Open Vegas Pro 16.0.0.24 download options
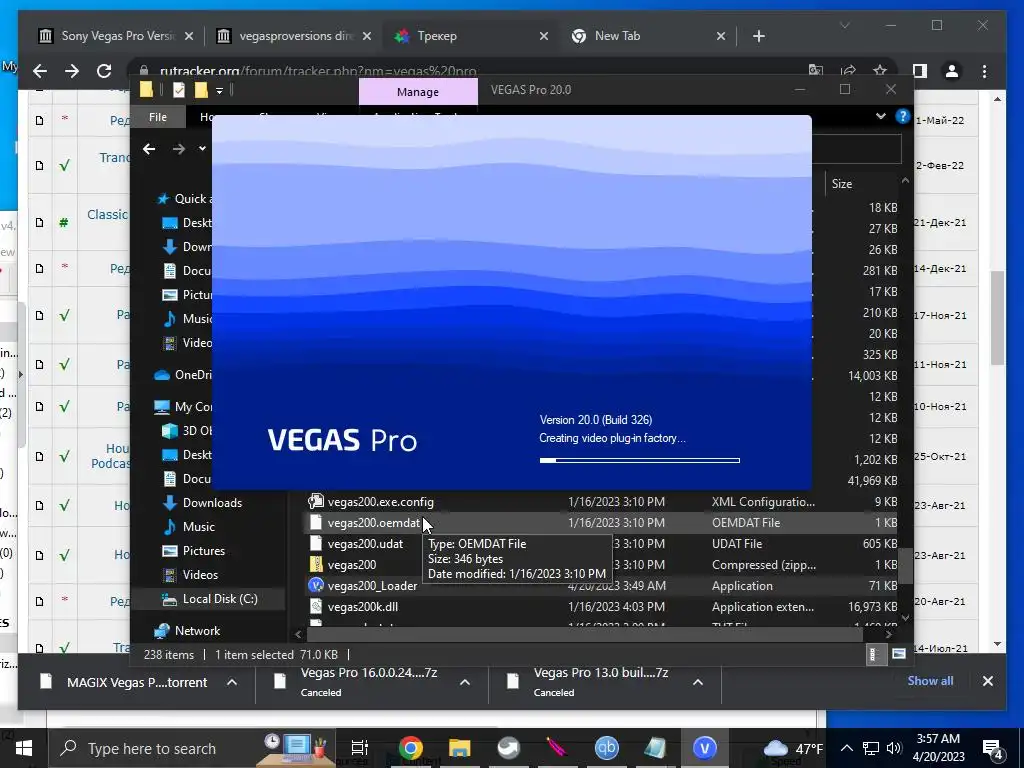The width and height of the screenshot is (1024, 768). click(465, 682)
